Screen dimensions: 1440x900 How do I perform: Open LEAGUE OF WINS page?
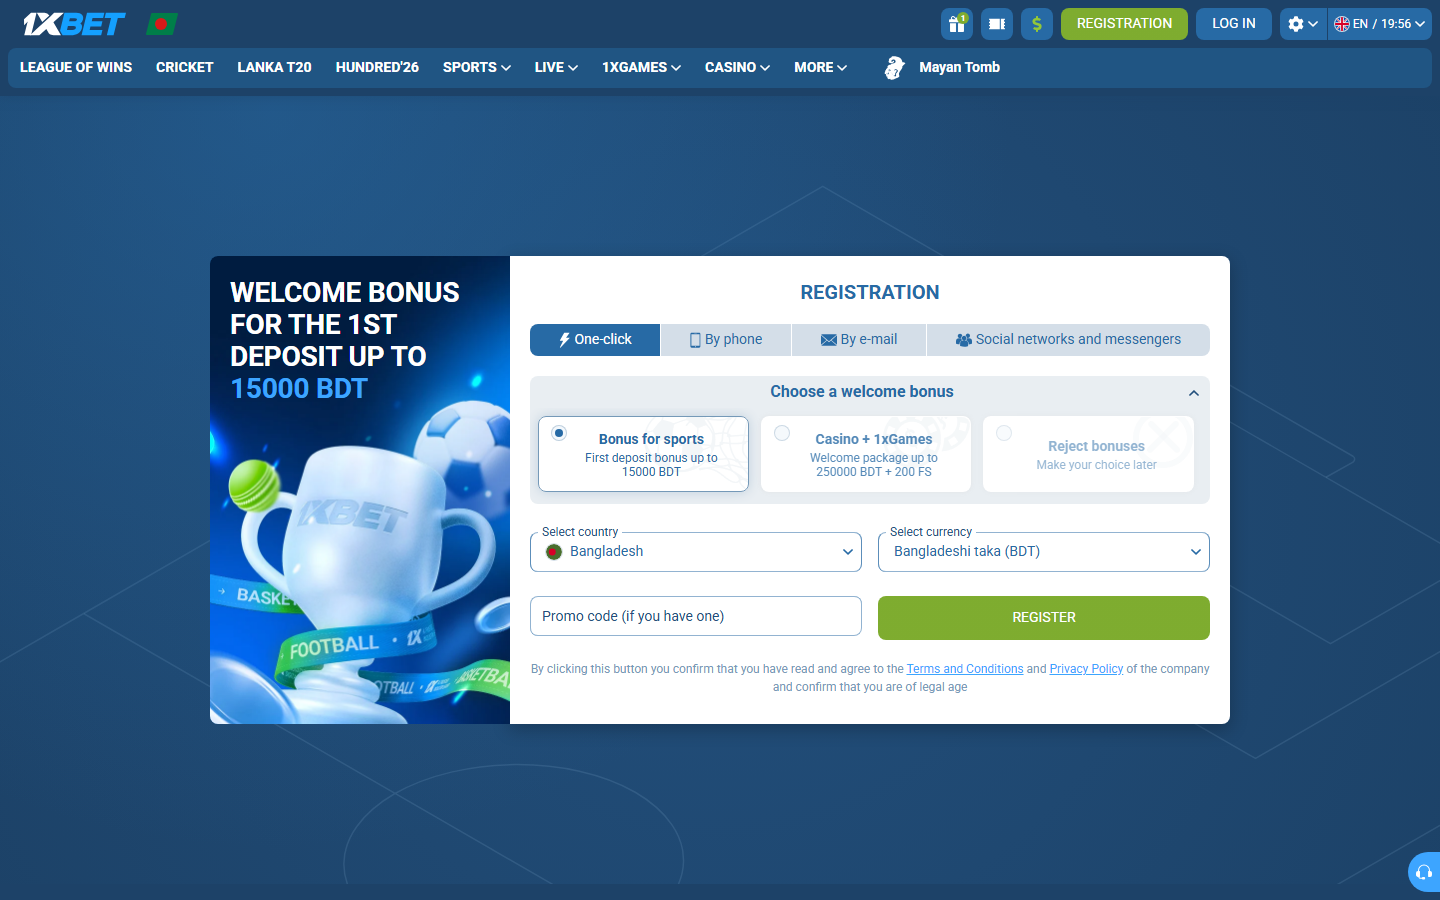(76, 68)
